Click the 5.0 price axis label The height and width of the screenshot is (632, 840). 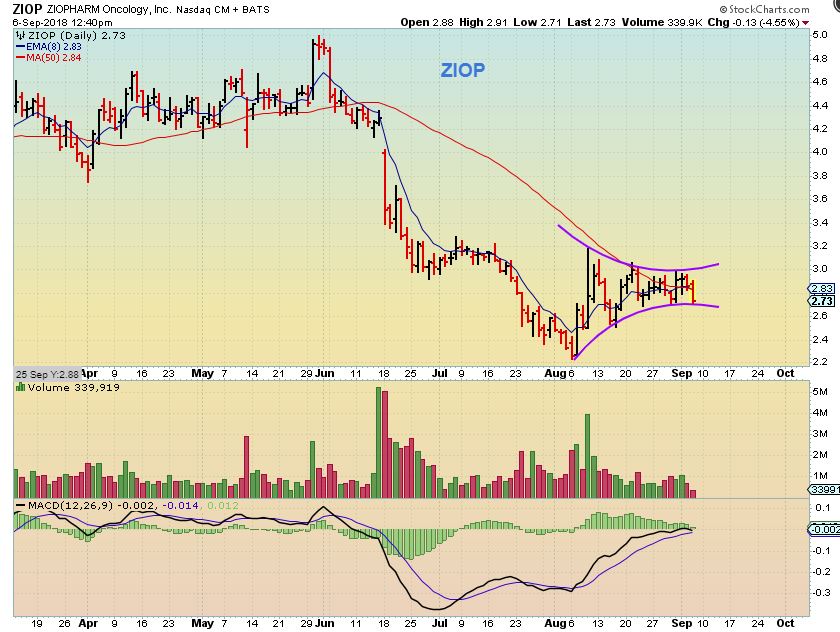(820, 35)
